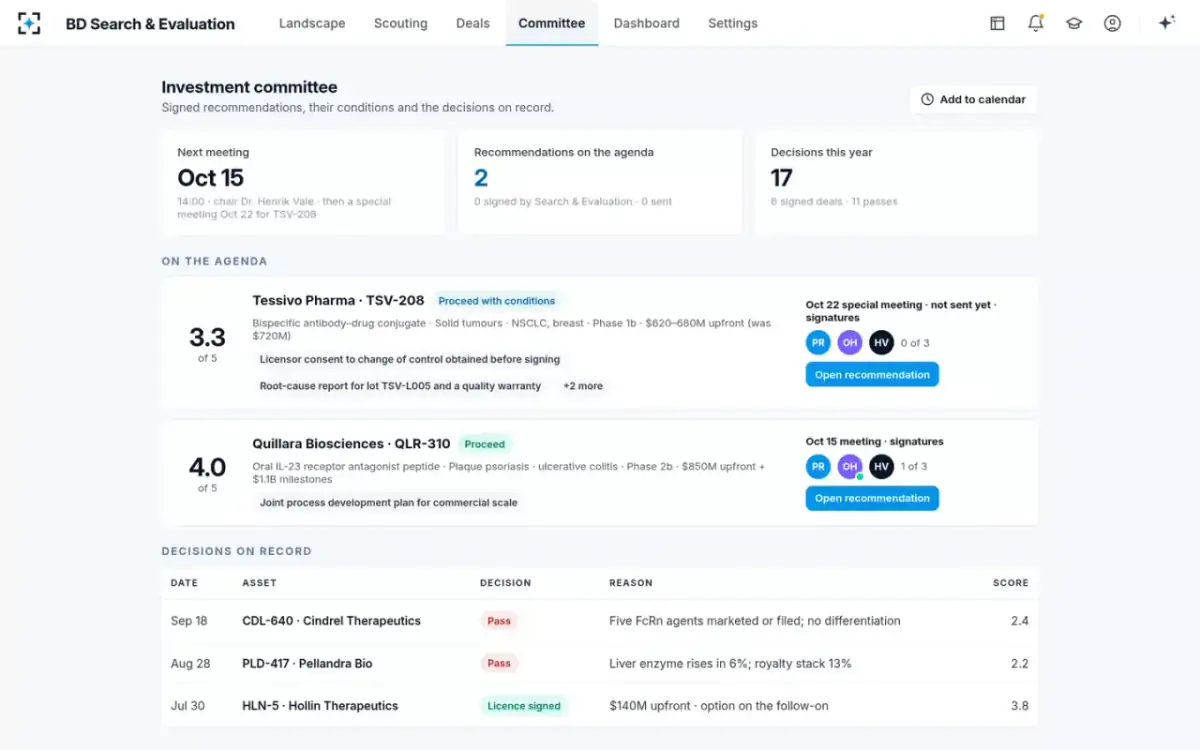The height and width of the screenshot is (750, 1200).
Task: Click the score 2.2 cell
Action: click(1019, 663)
